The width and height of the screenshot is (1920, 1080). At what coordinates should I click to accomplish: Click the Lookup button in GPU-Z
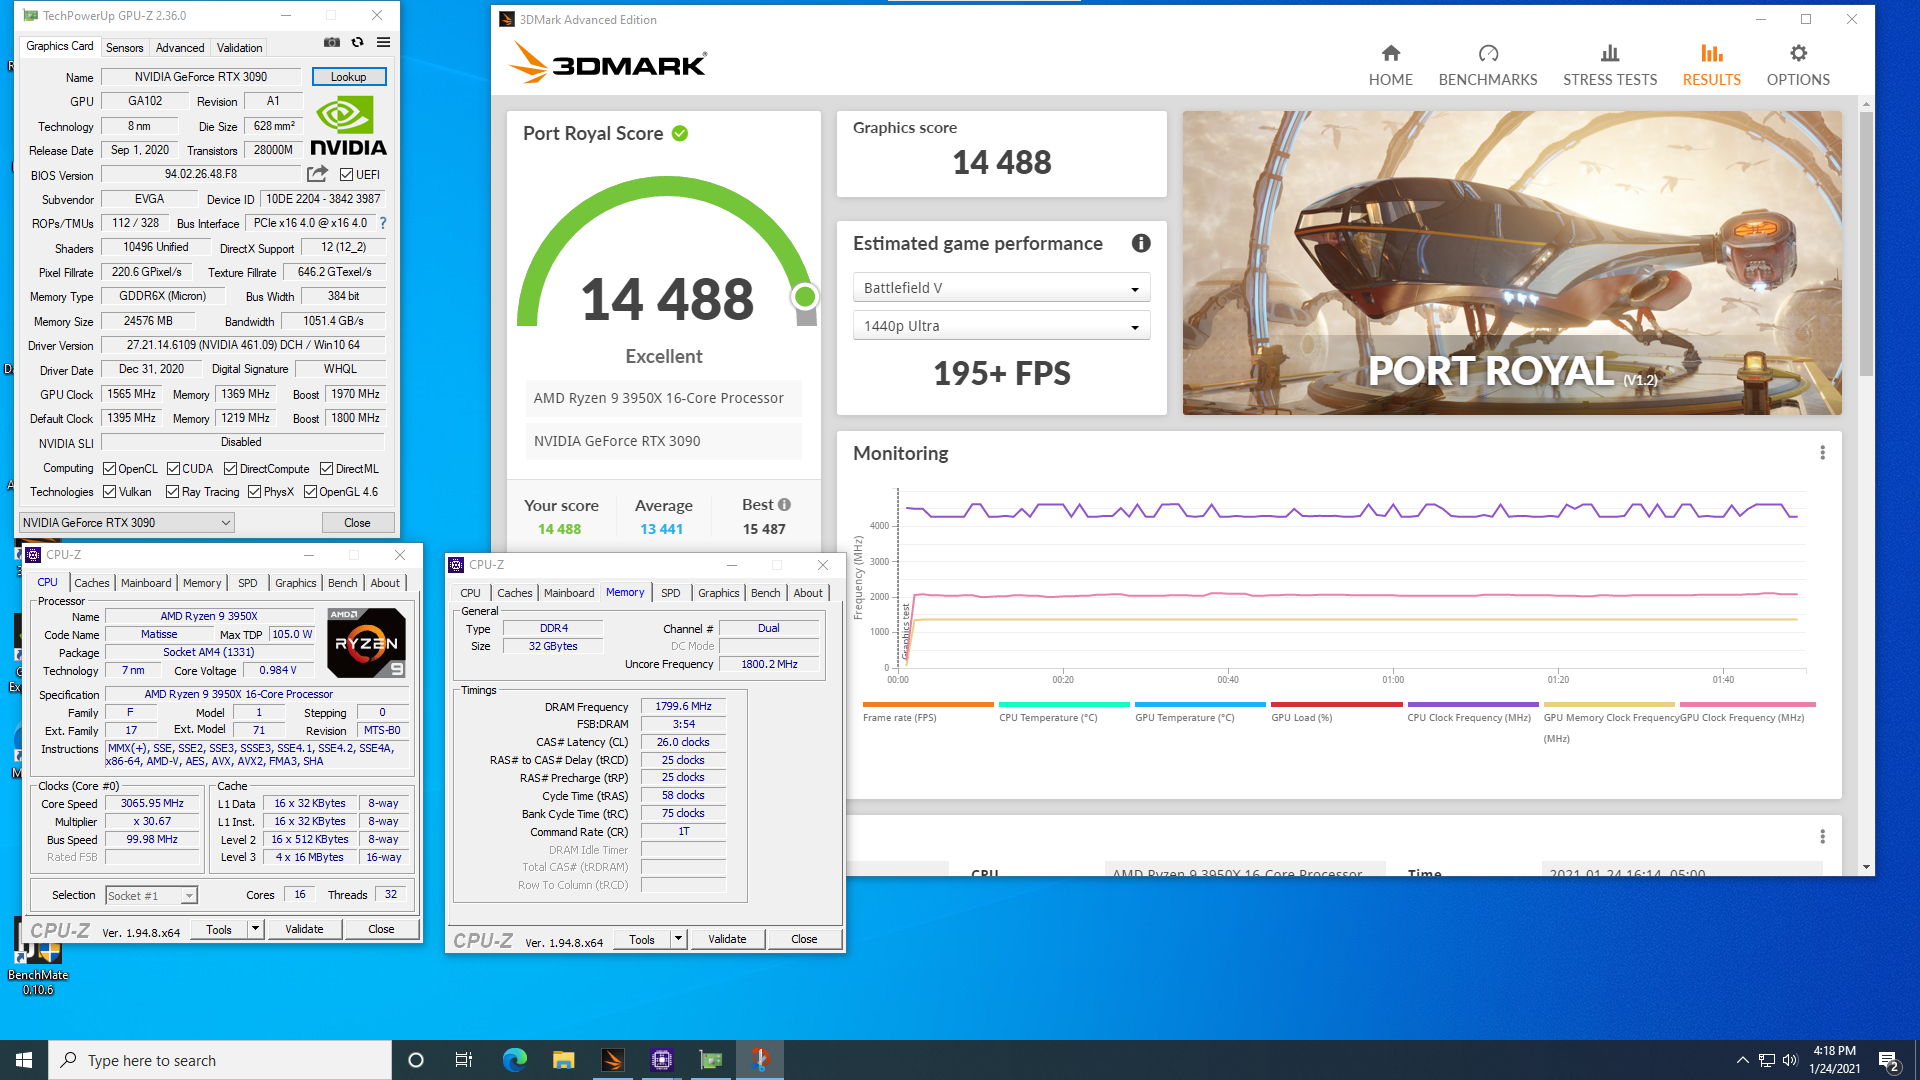[x=349, y=77]
